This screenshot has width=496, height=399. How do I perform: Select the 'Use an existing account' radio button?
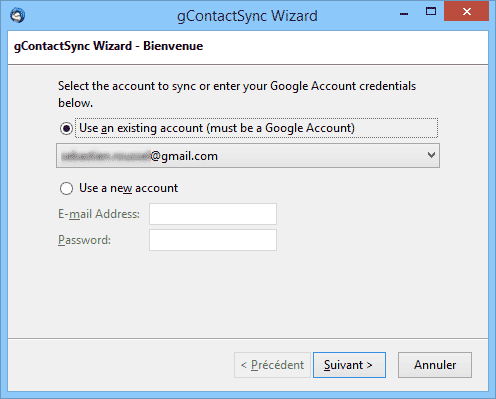tap(66, 128)
